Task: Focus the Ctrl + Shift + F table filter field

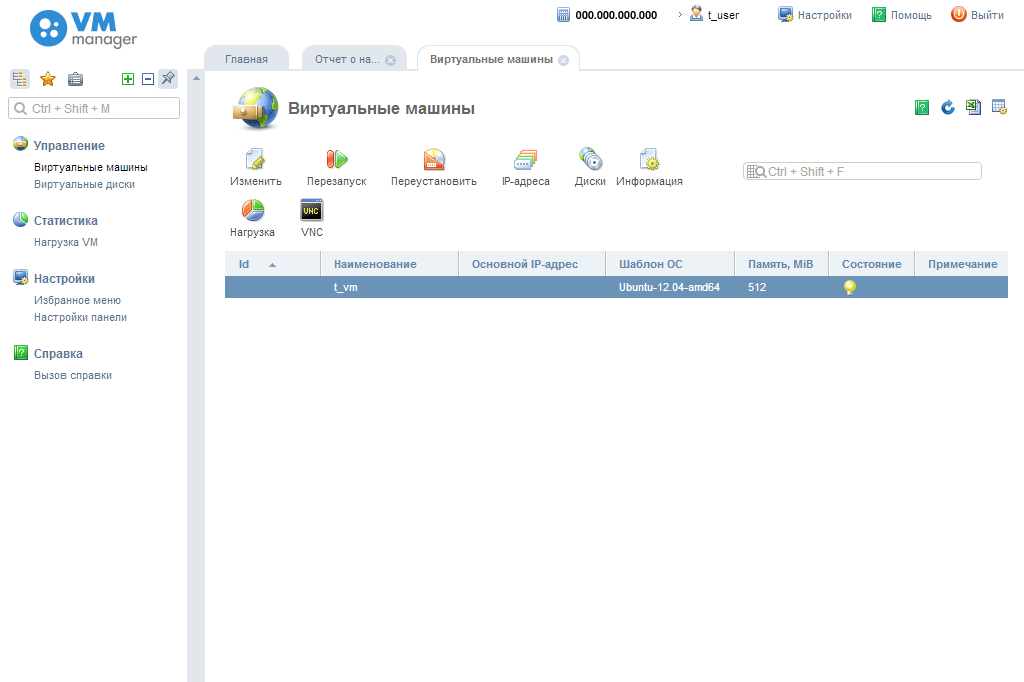Action: (862, 171)
